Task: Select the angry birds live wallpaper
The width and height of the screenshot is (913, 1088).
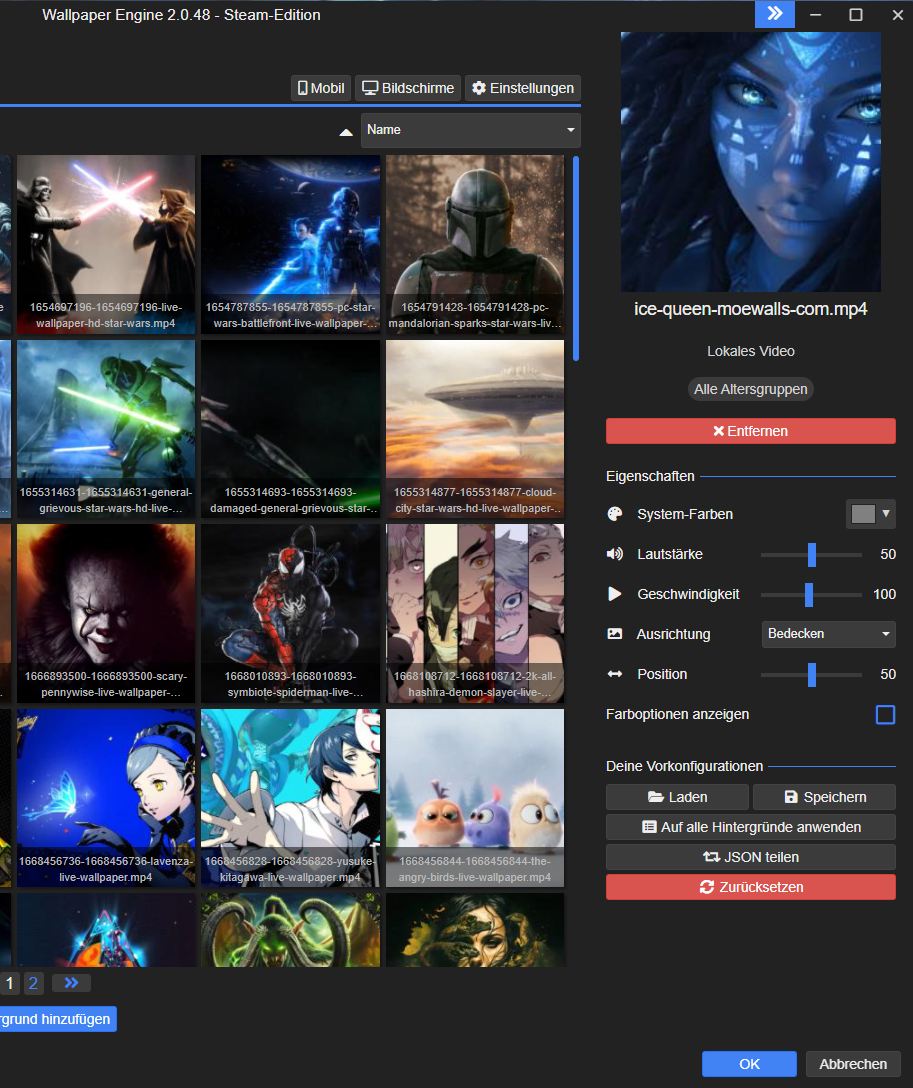Action: click(475, 798)
